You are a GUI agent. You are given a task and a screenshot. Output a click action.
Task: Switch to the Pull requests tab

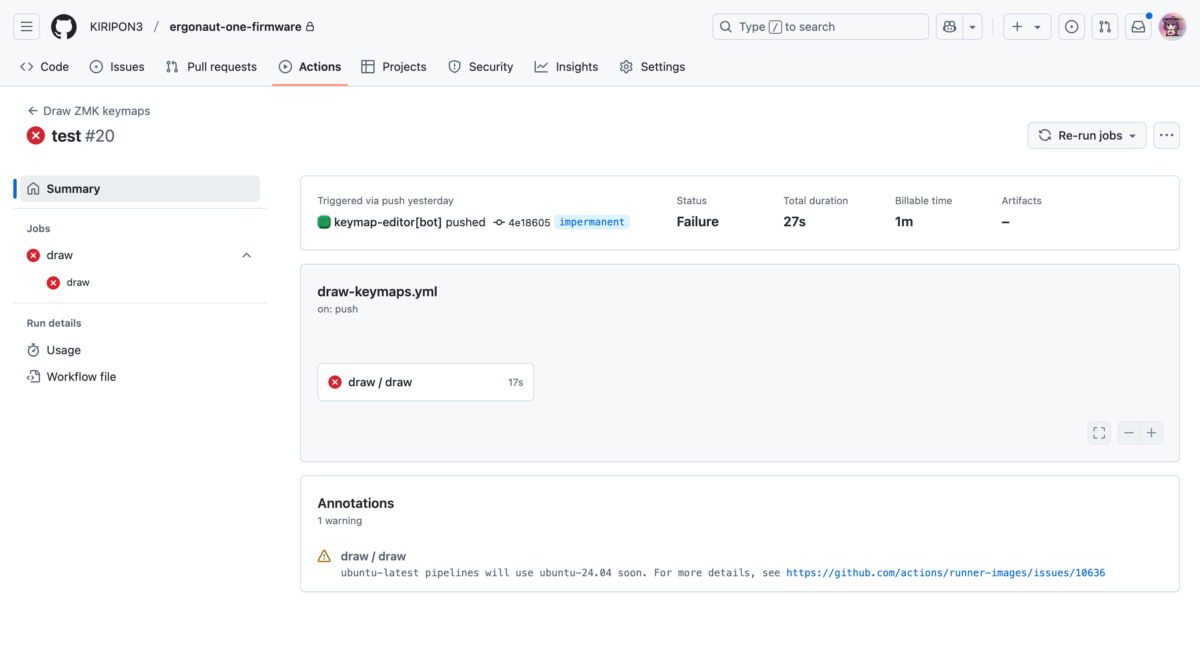[211, 67]
